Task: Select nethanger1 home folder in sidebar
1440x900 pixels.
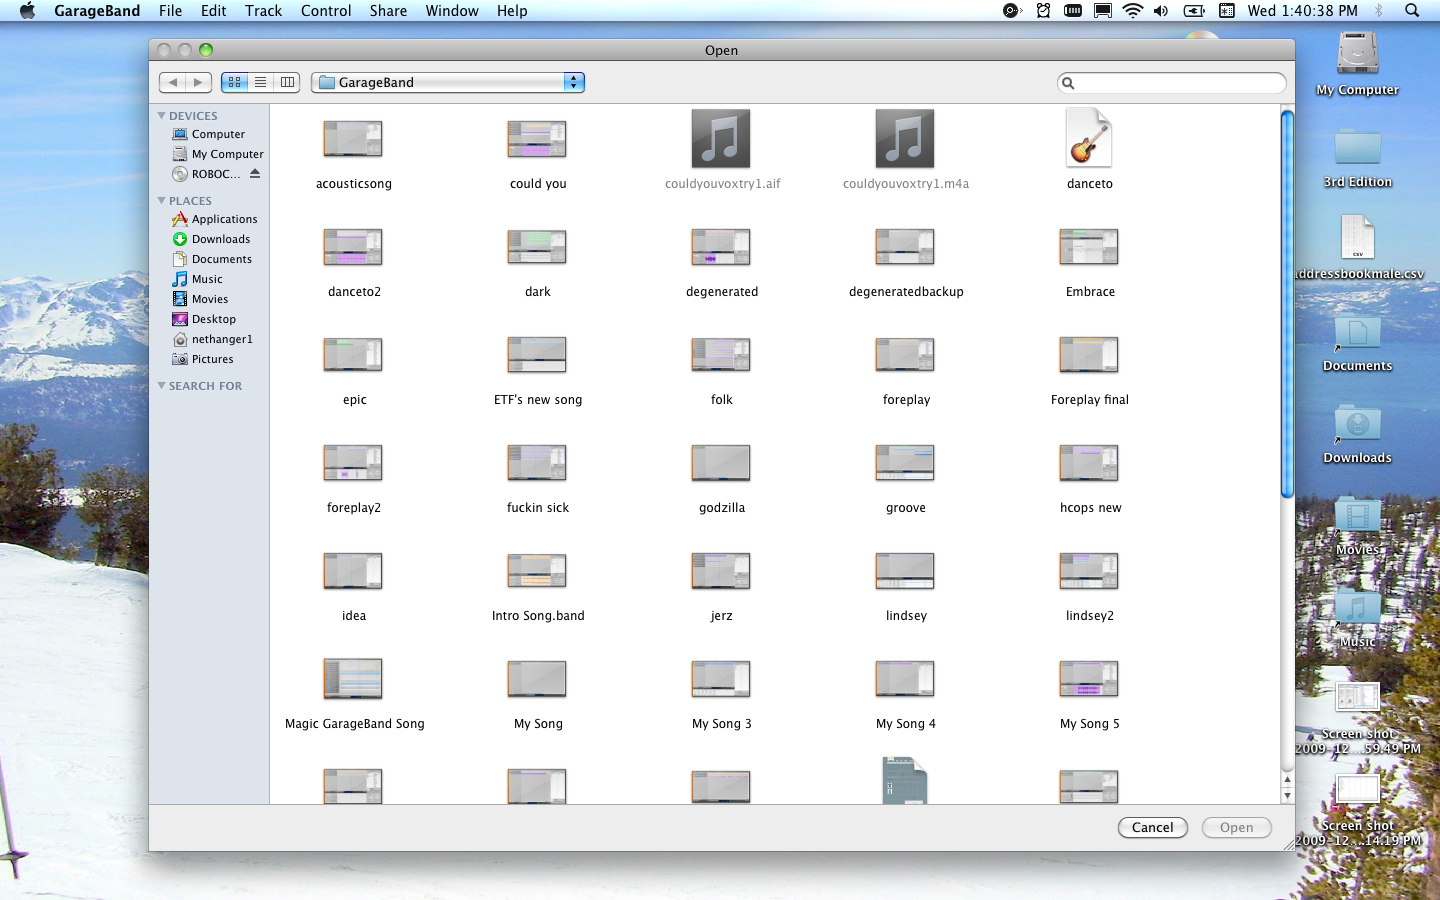Action: click(x=211, y=339)
